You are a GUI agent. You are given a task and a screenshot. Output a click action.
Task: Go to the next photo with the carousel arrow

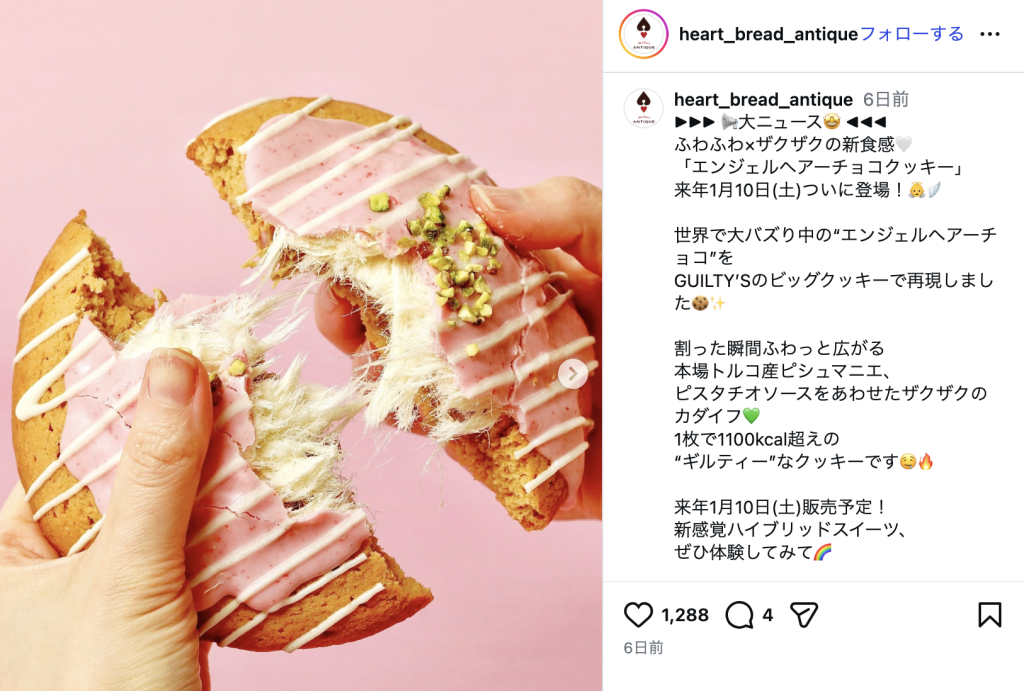click(x=573, y=374)
